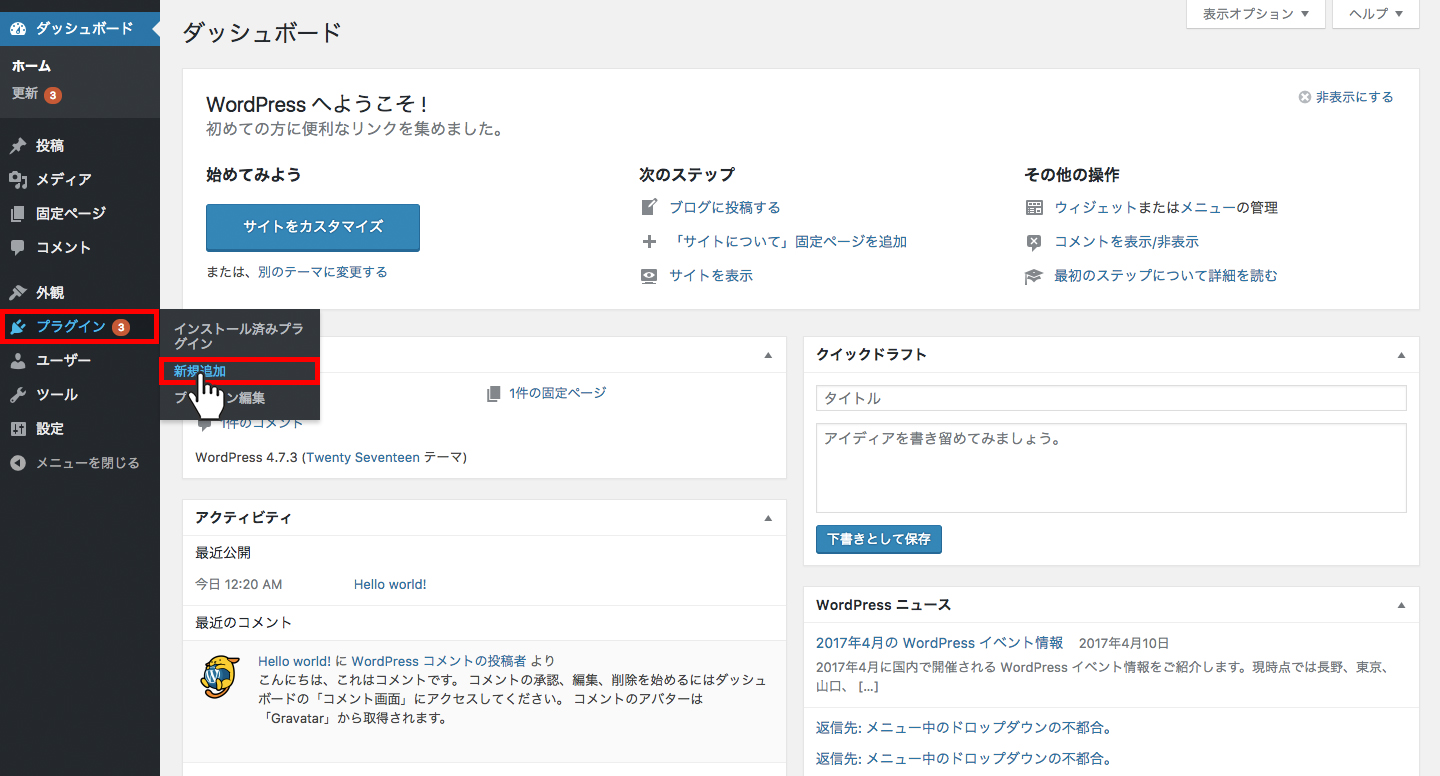Click the Wapuu avatar in recent comments
Viewport: 1440px width, 776px height.
click(220, 677)
